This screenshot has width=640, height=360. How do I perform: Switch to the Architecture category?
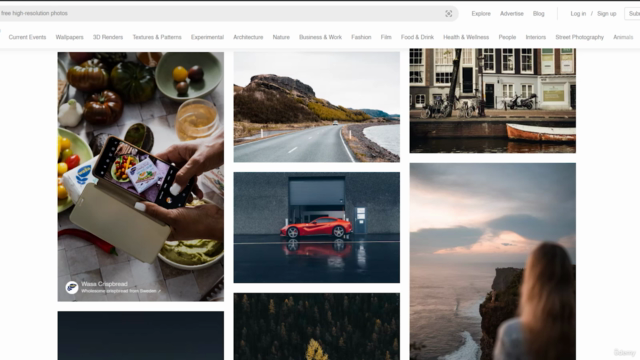coord(248,37)
